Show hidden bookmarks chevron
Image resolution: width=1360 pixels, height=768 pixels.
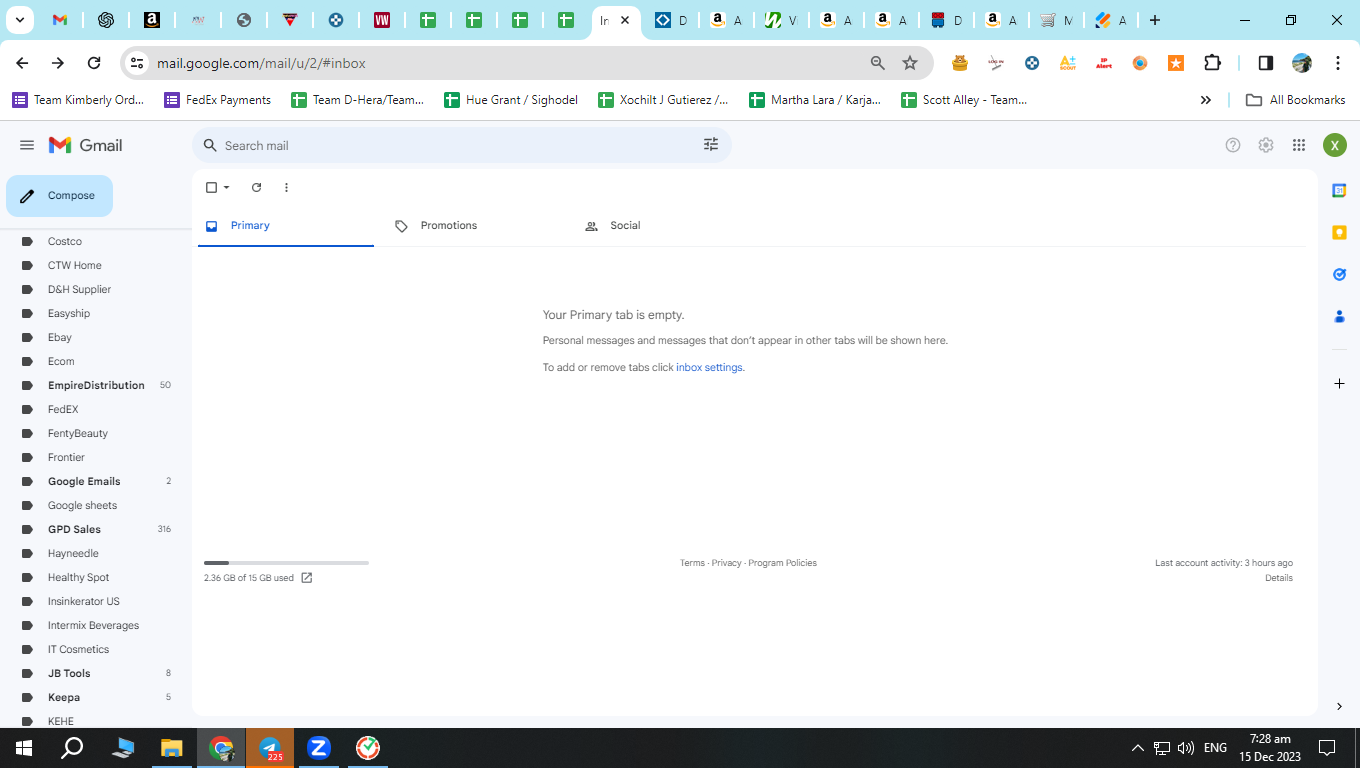[1206, 100]
